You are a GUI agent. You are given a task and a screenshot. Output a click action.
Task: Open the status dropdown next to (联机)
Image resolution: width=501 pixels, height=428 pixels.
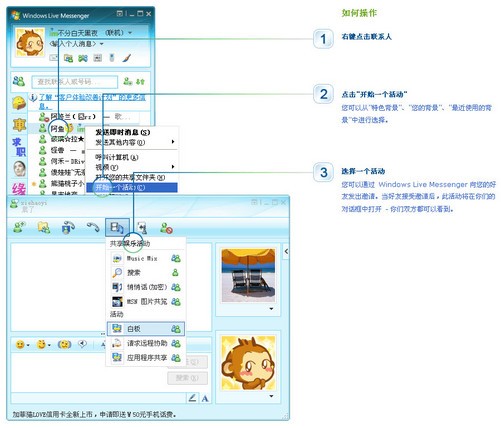pyautogui.click(x=130, y=33)
